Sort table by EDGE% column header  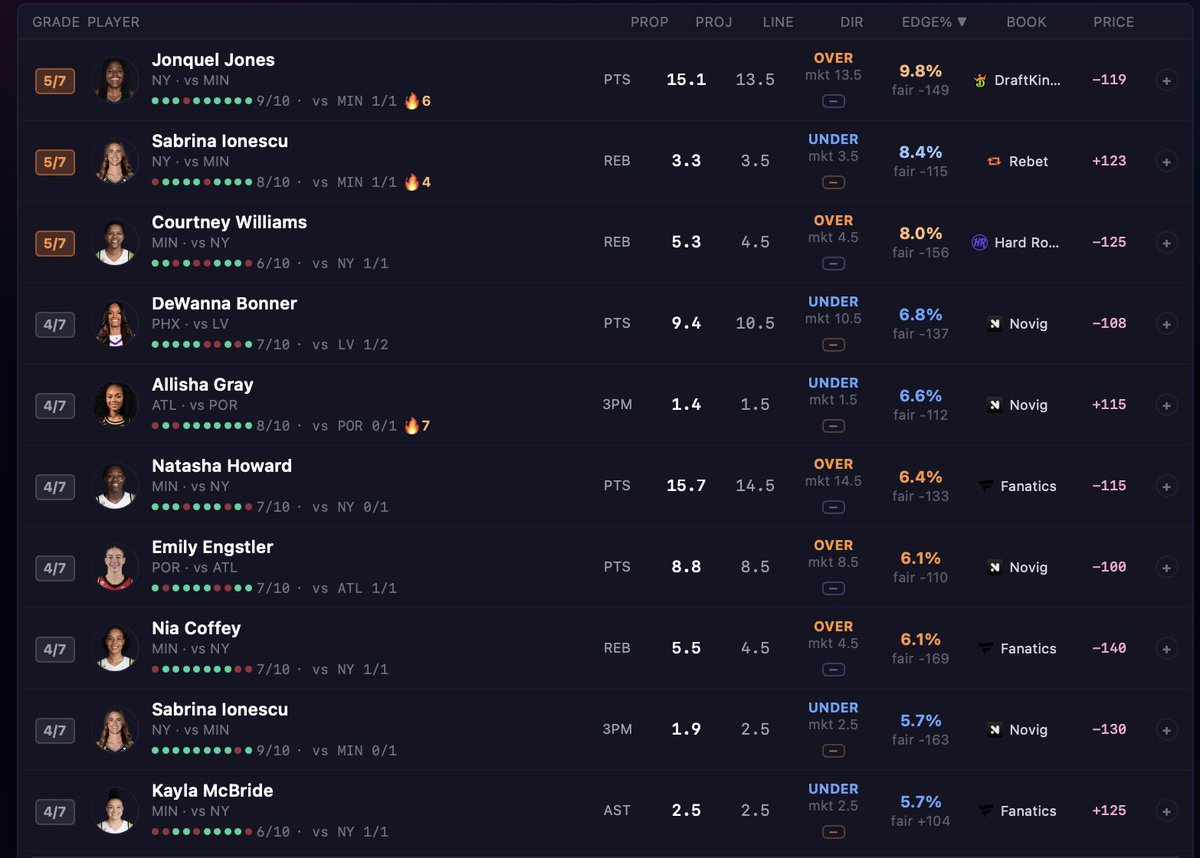(934, 22)
